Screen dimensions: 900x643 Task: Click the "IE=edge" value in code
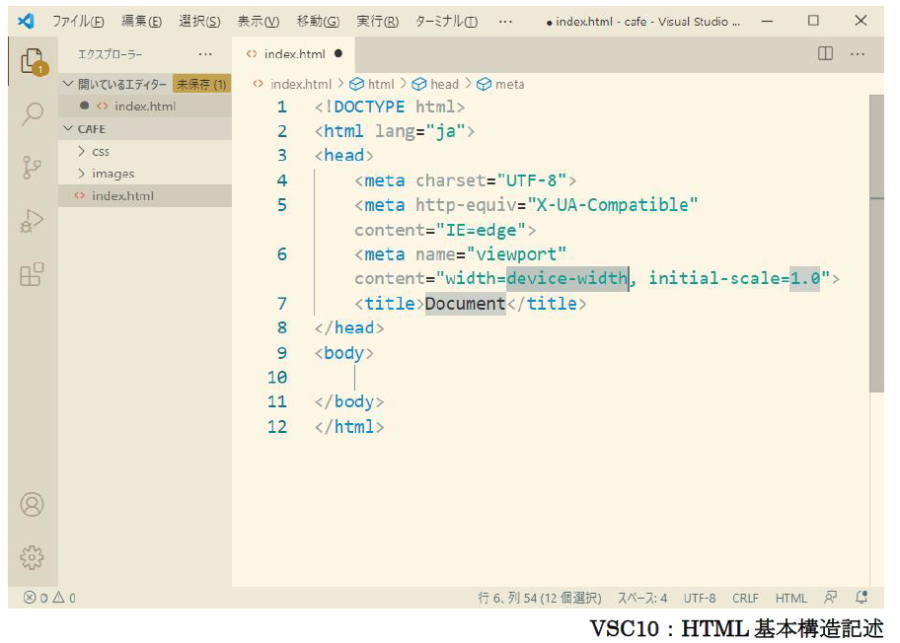(x=481, y=230)
